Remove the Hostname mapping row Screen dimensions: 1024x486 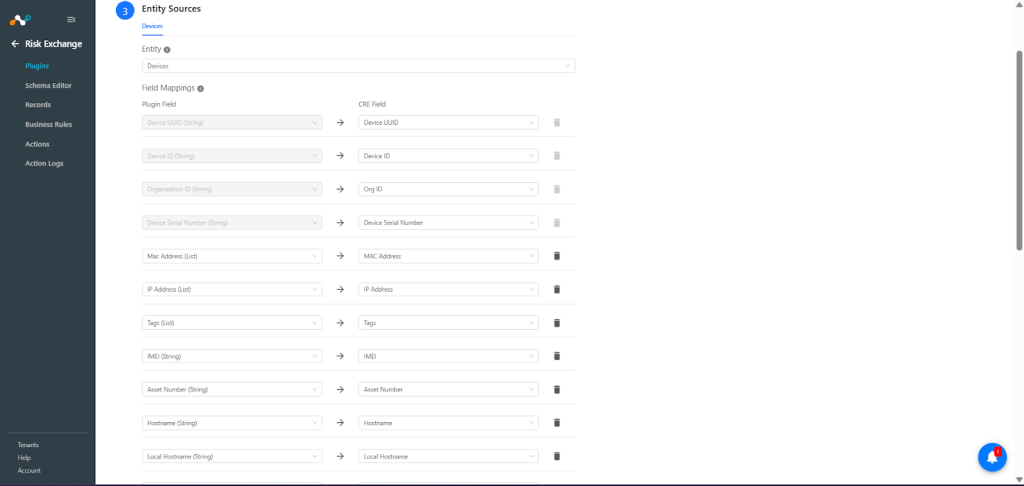[x=556, y=423]
